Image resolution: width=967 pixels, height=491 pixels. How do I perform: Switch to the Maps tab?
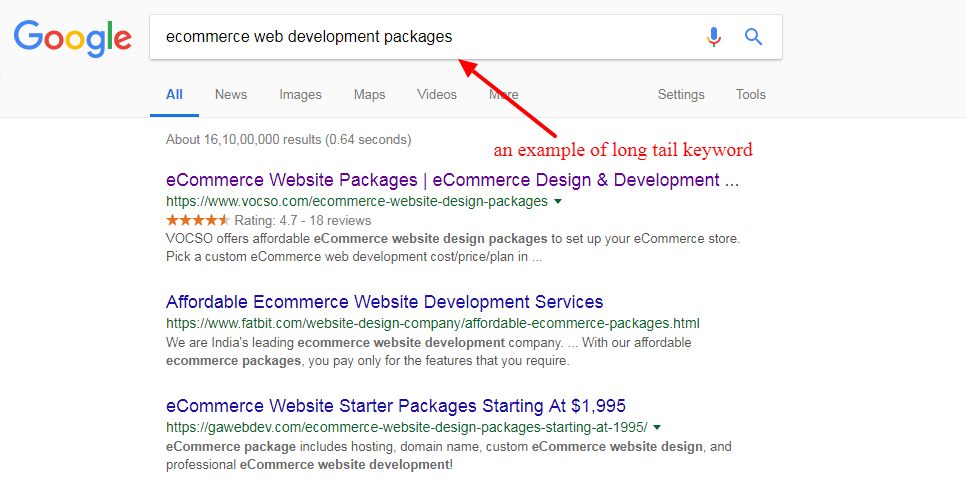(x=369, y=94)
